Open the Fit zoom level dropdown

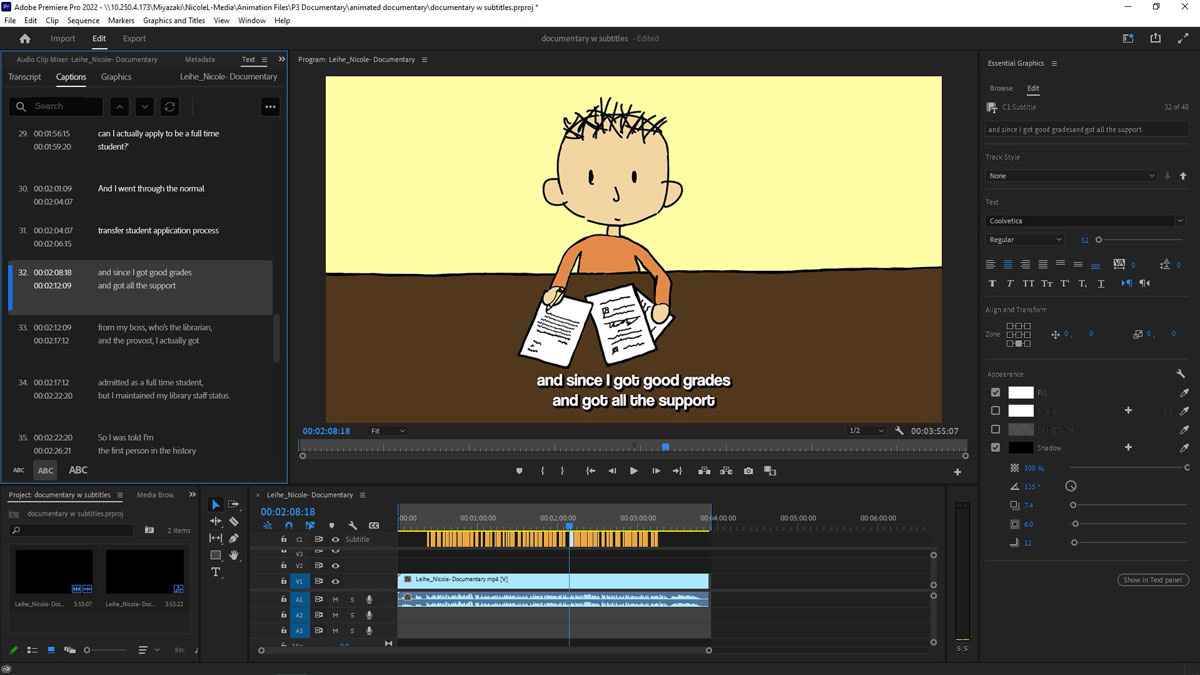[388, 431]
